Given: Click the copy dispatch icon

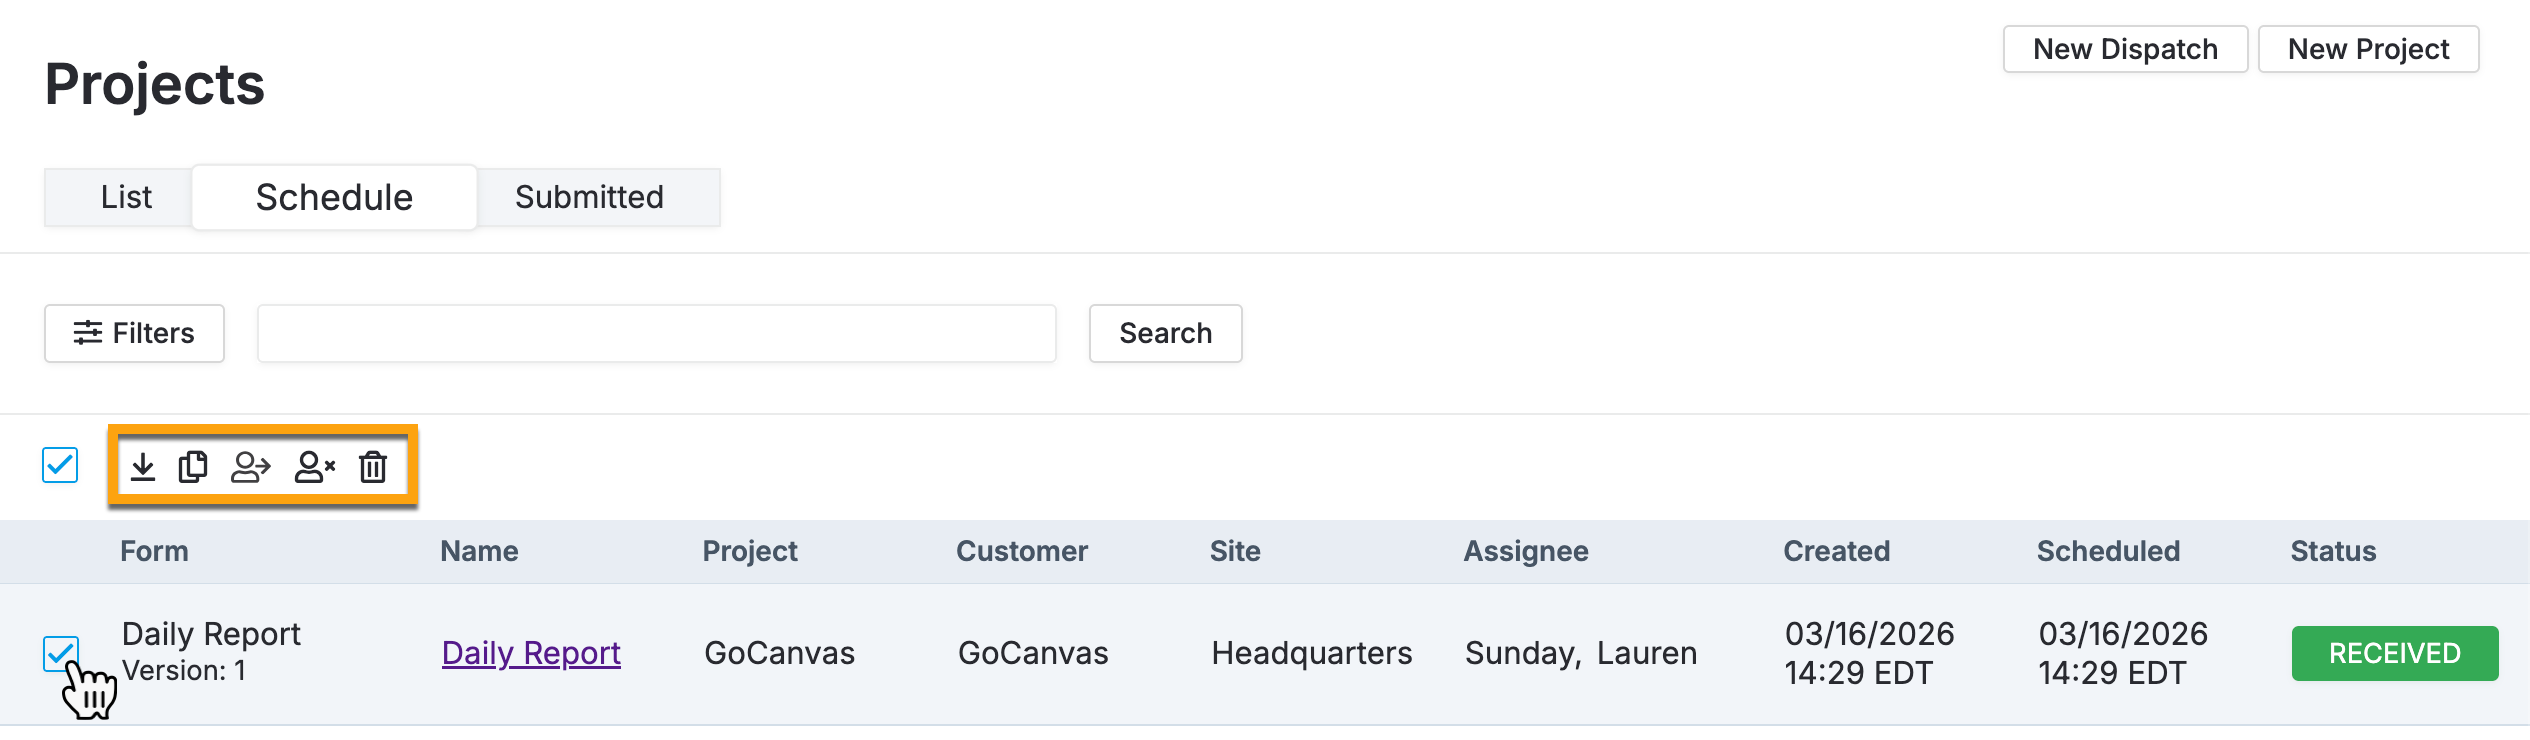Looking at the screenshot, I should (x=193, y=466).
